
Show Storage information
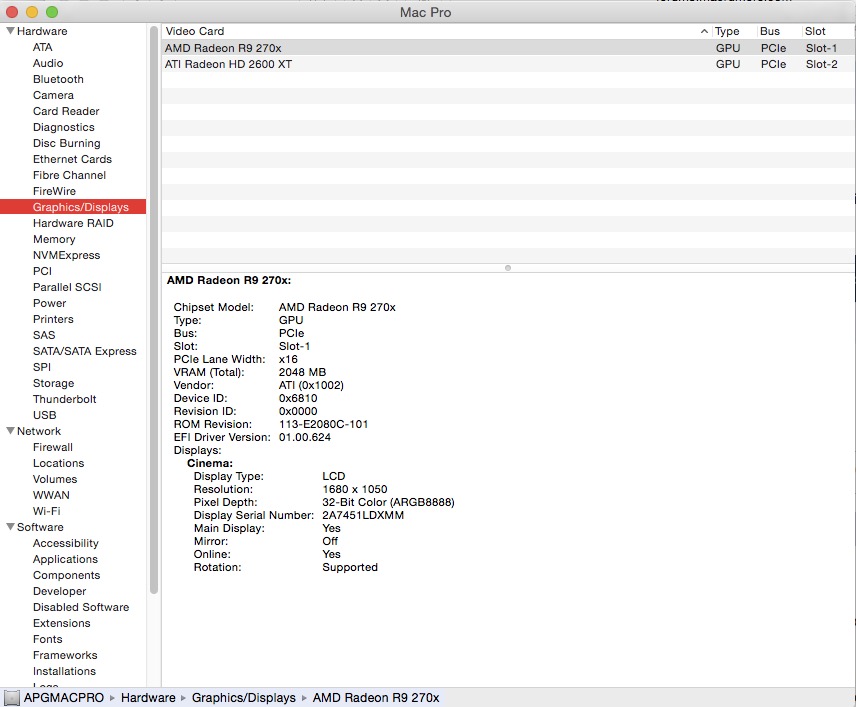click(54, 383)
